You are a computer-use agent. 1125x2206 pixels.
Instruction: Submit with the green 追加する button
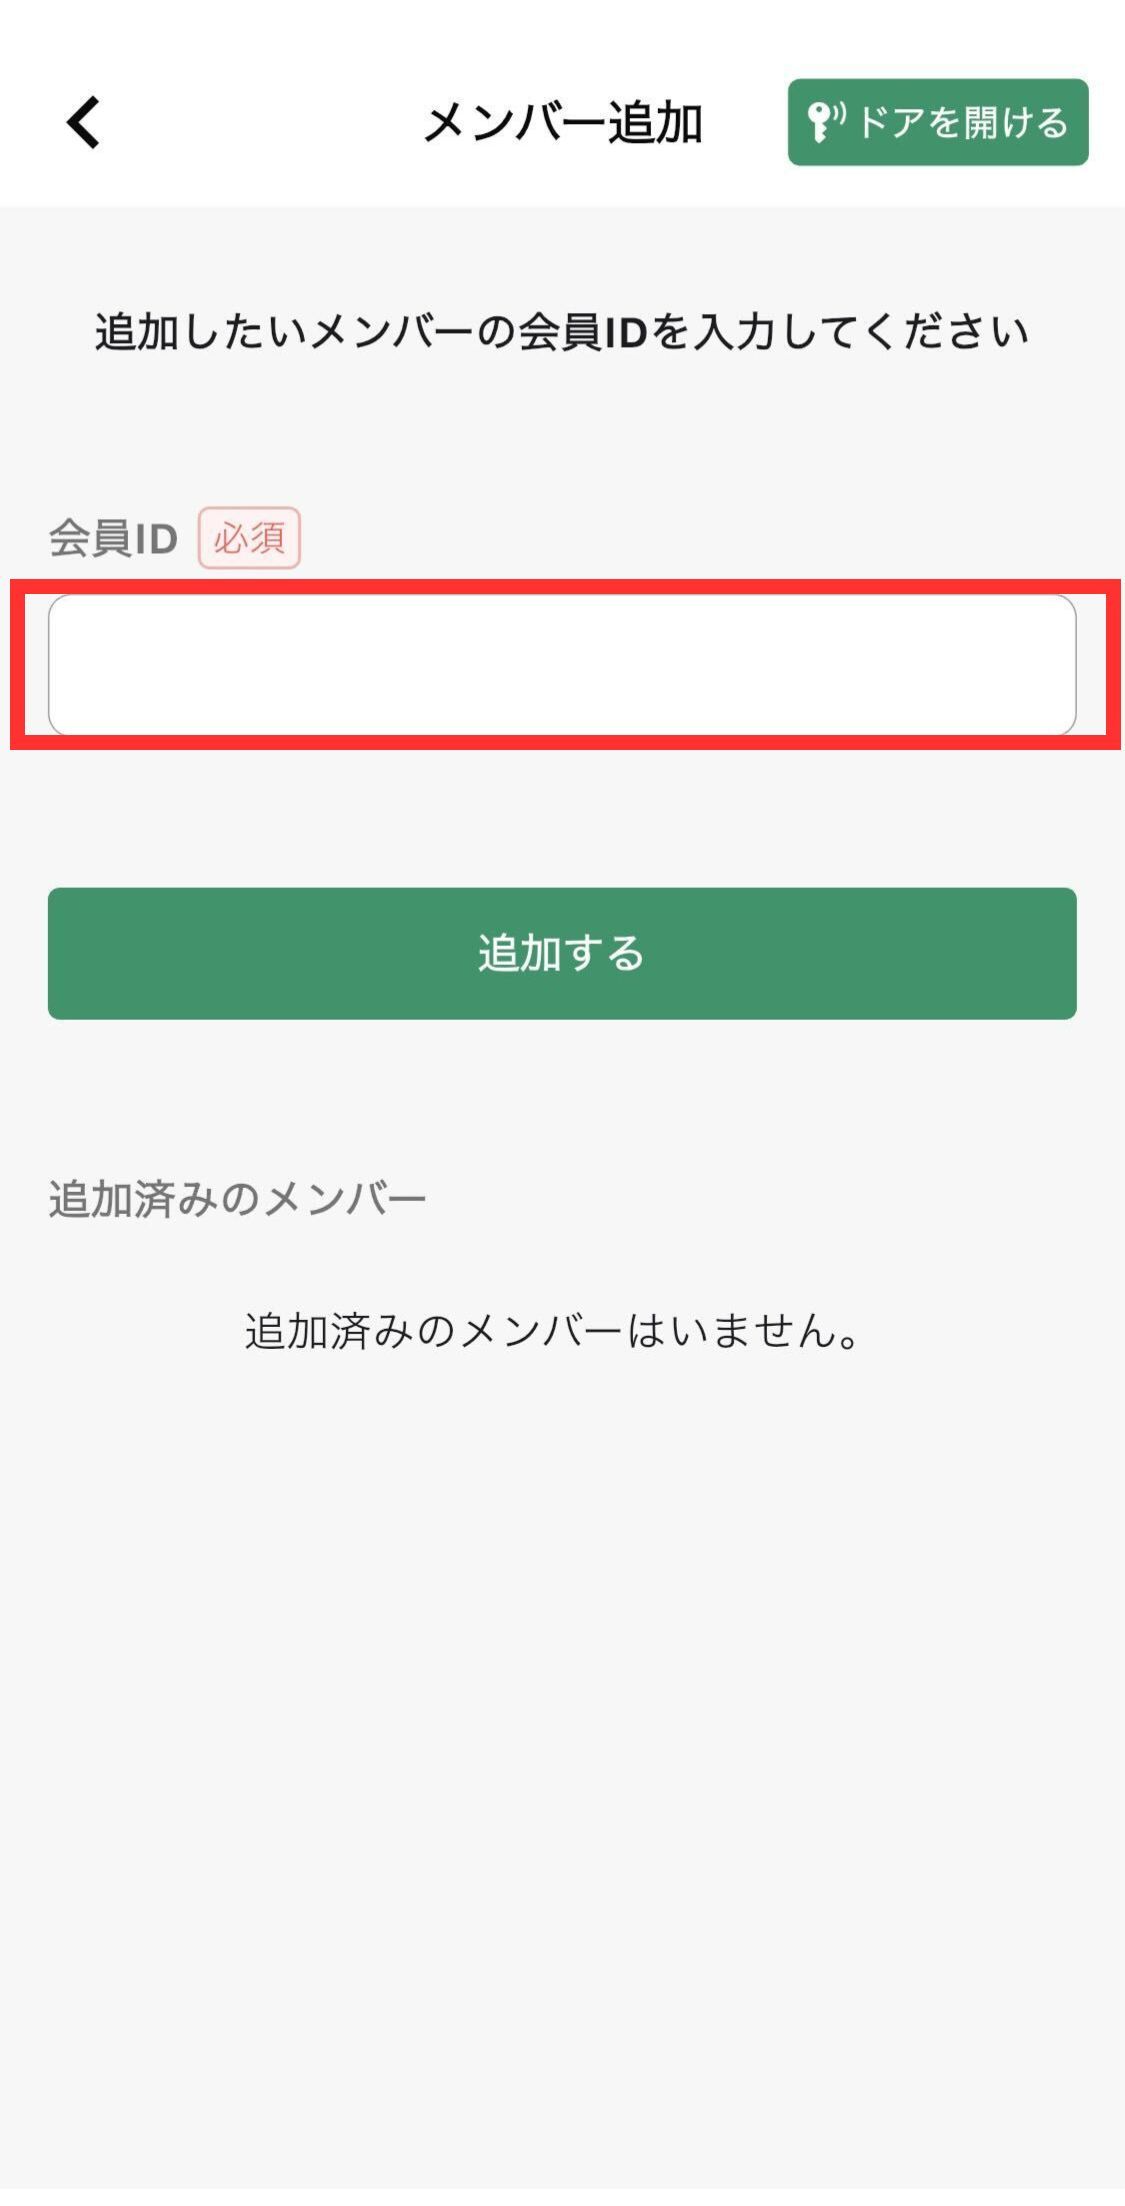[562, 953]
